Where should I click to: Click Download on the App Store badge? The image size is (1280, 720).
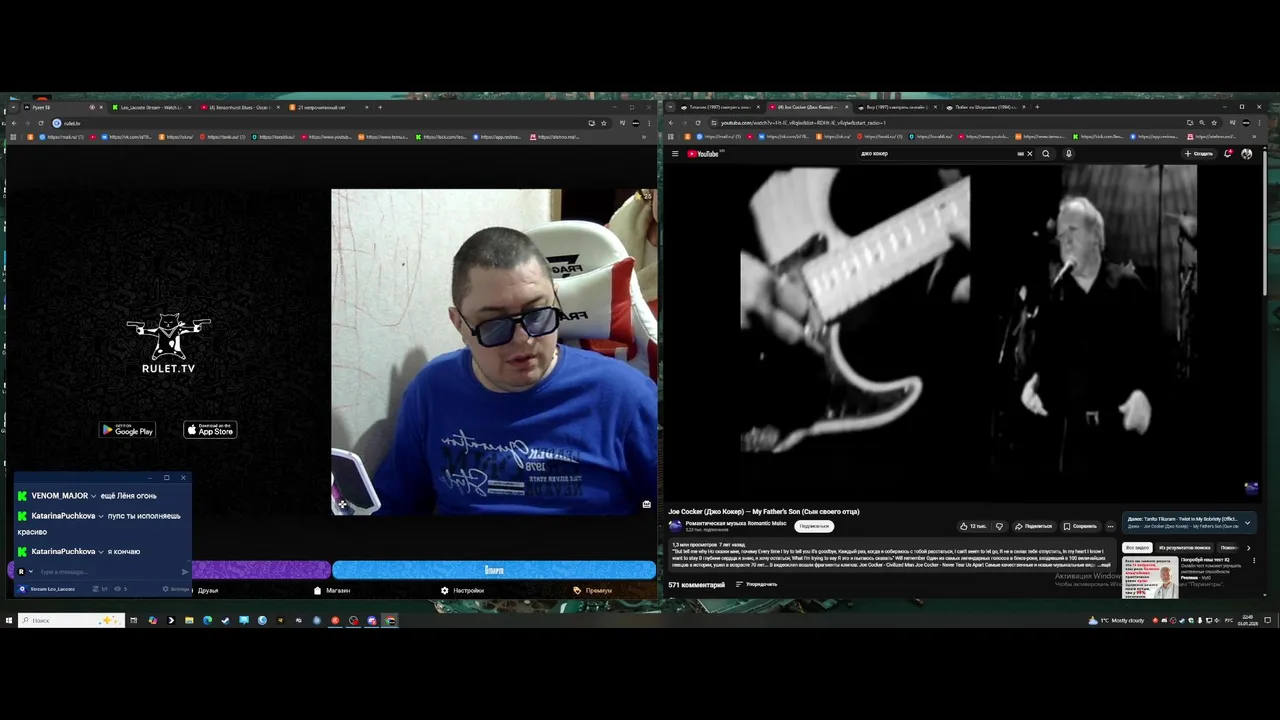coord(210,430)
